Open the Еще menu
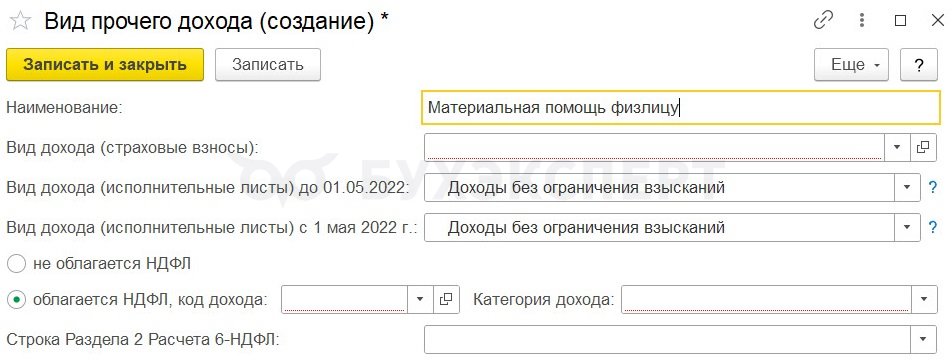Viewport: 952px width, 362px height. tap(852, 65)
